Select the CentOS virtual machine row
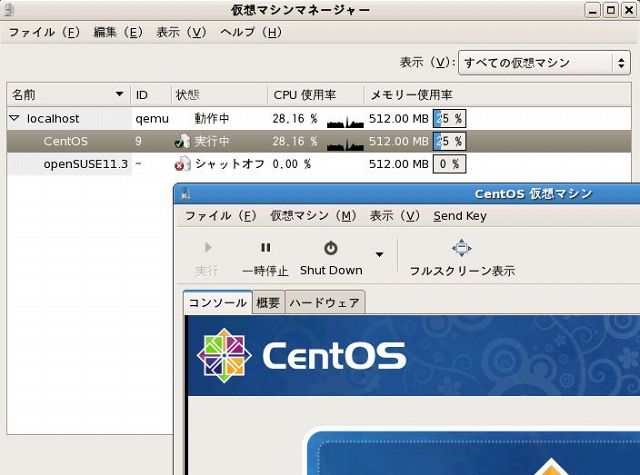The height and width of the screenshot is (475, 640). 319,141
